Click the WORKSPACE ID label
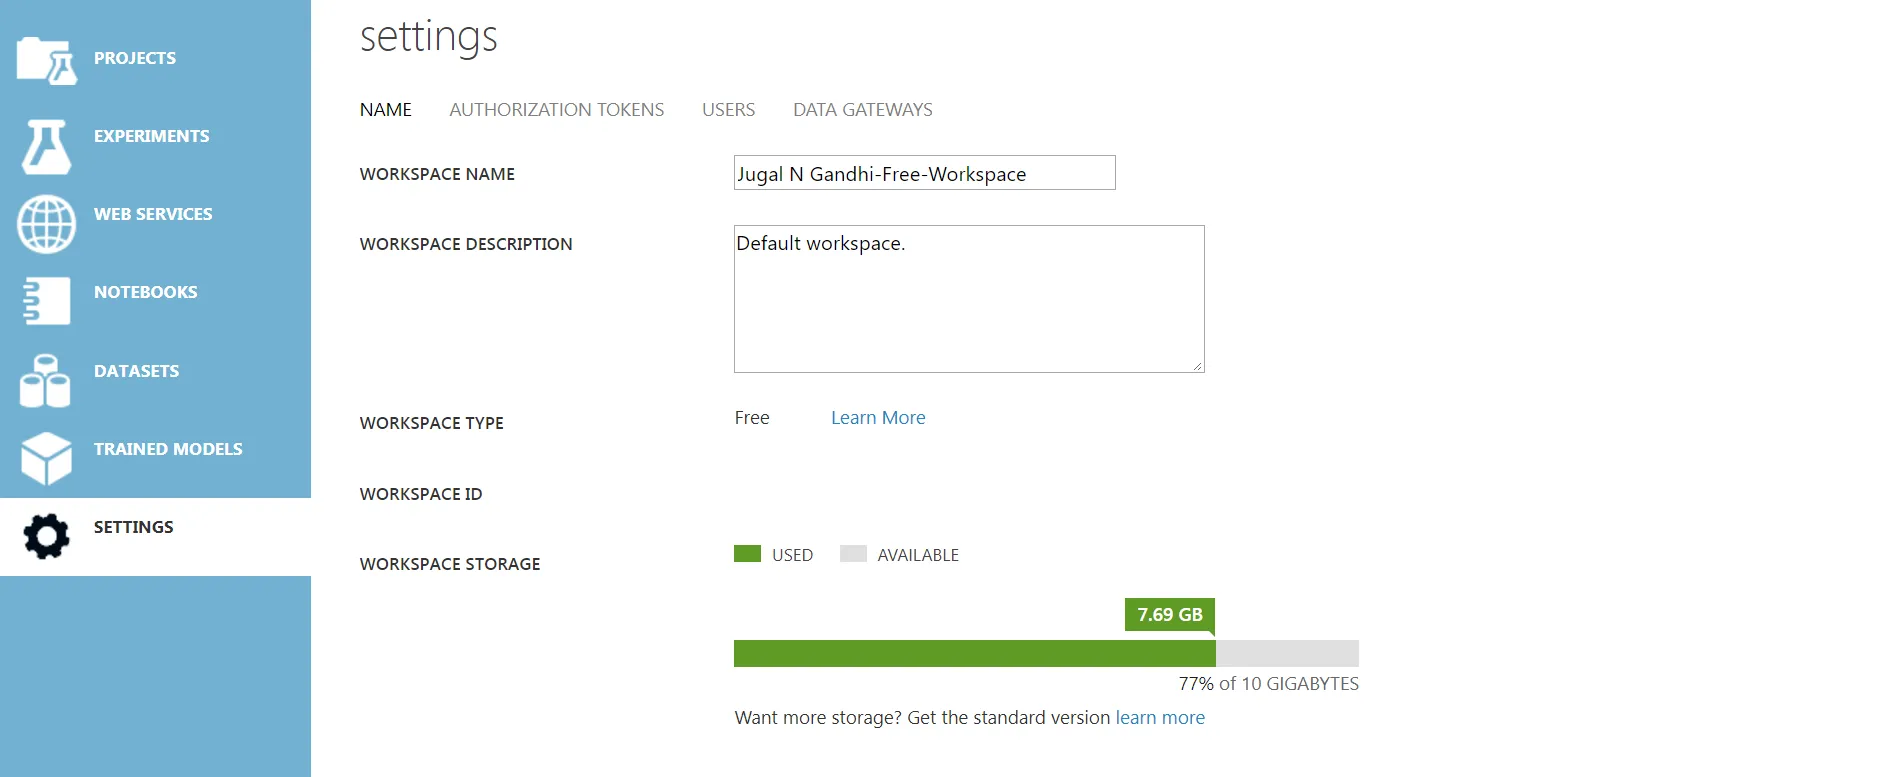The height and width of the screenshot is (777, 1898). (421, 494)
